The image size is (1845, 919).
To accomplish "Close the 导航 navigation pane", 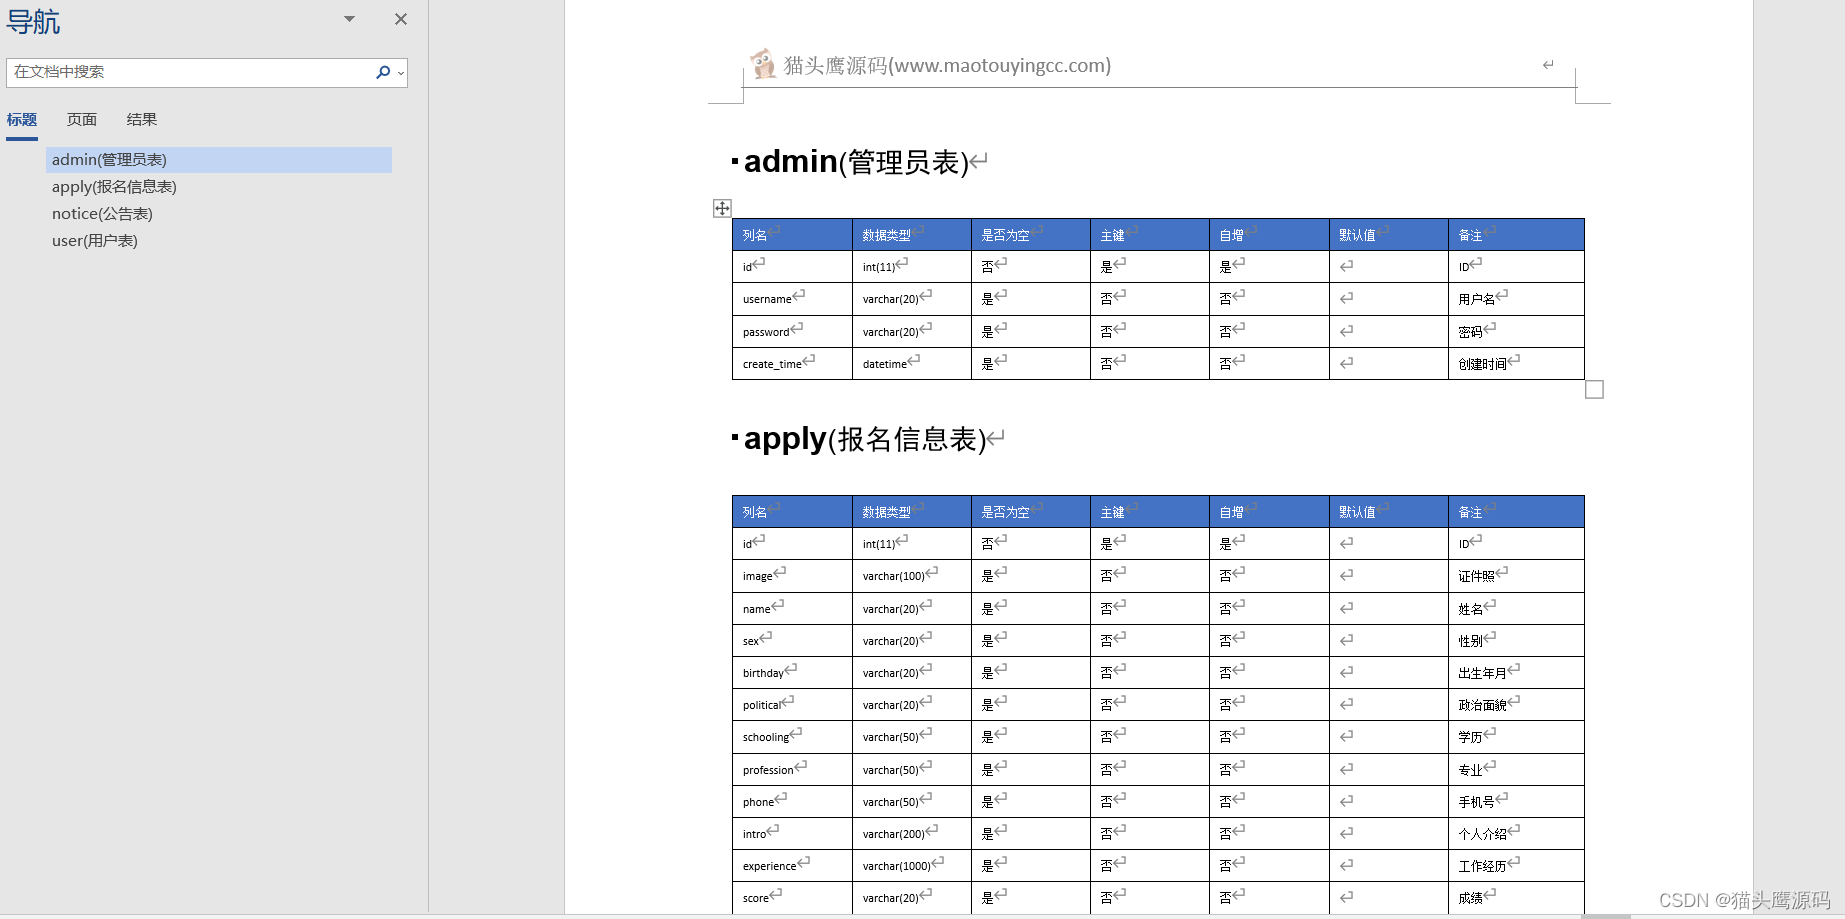I will 401,19.
